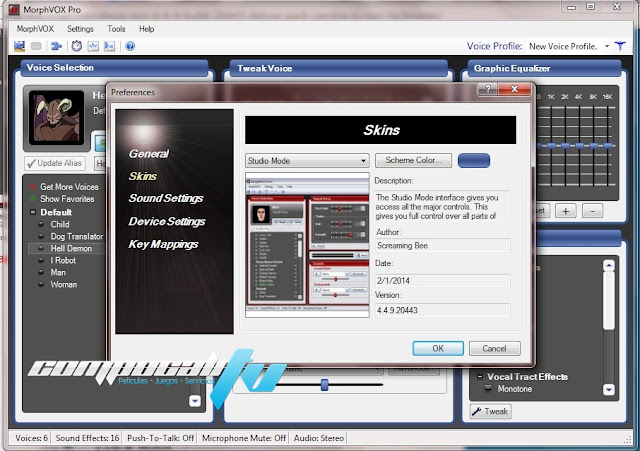Screen dimensions: 640x451
Task: Click "Voices: 6" in status bar
Action: point(31,438)
